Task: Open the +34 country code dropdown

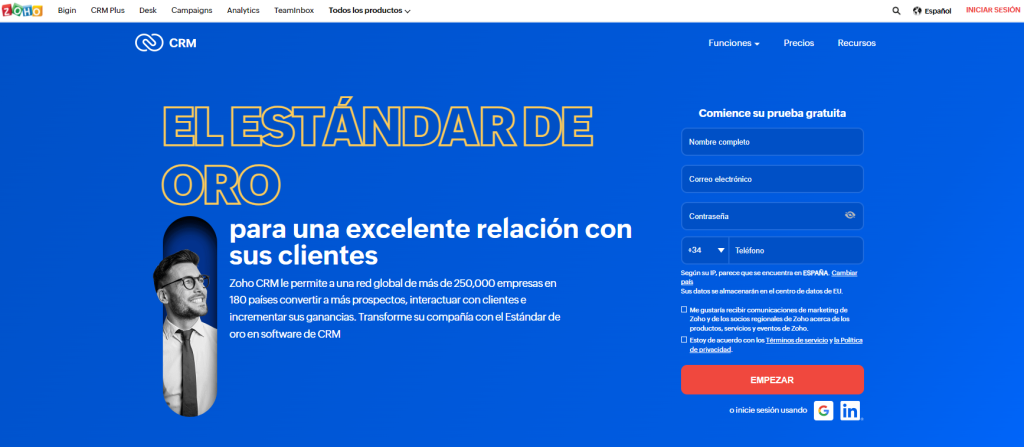Action: click(x=705, y=250)
